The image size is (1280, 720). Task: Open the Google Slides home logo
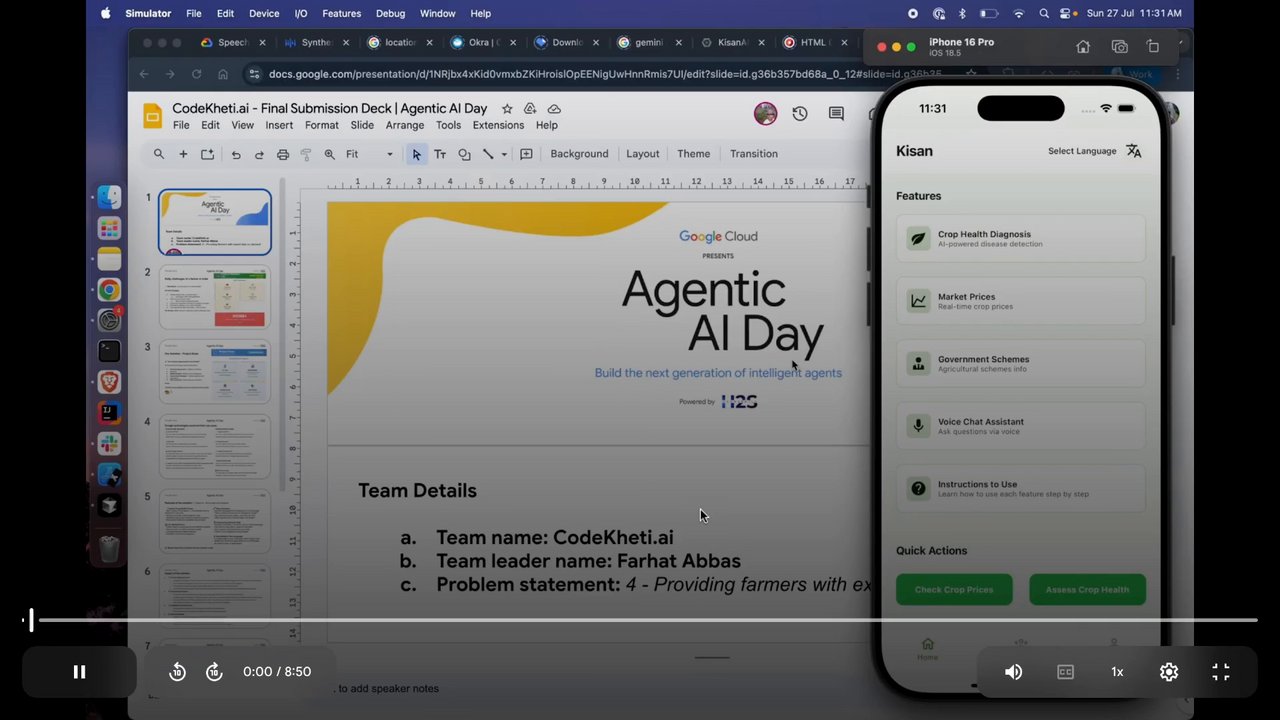152,116
